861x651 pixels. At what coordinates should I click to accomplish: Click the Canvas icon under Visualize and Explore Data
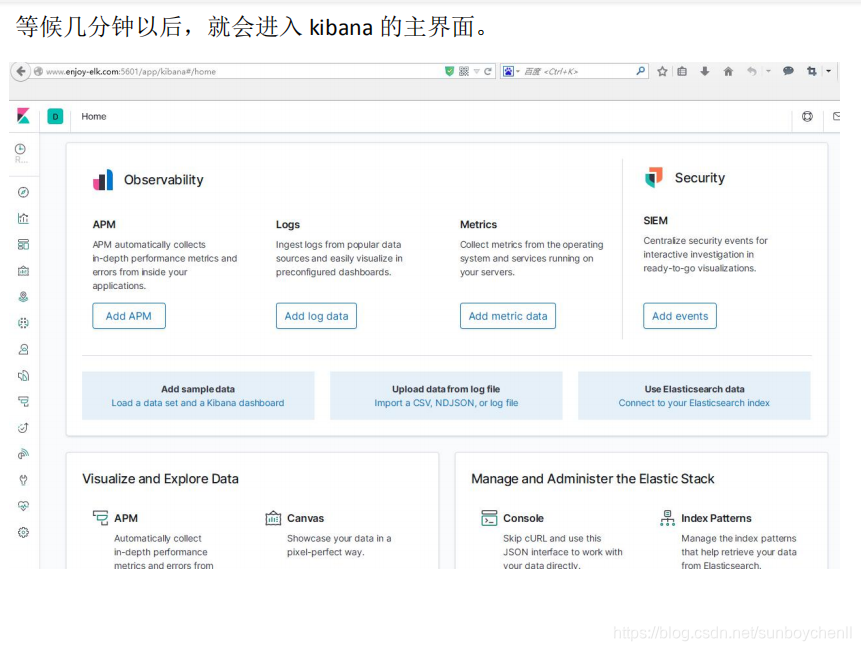273,518
